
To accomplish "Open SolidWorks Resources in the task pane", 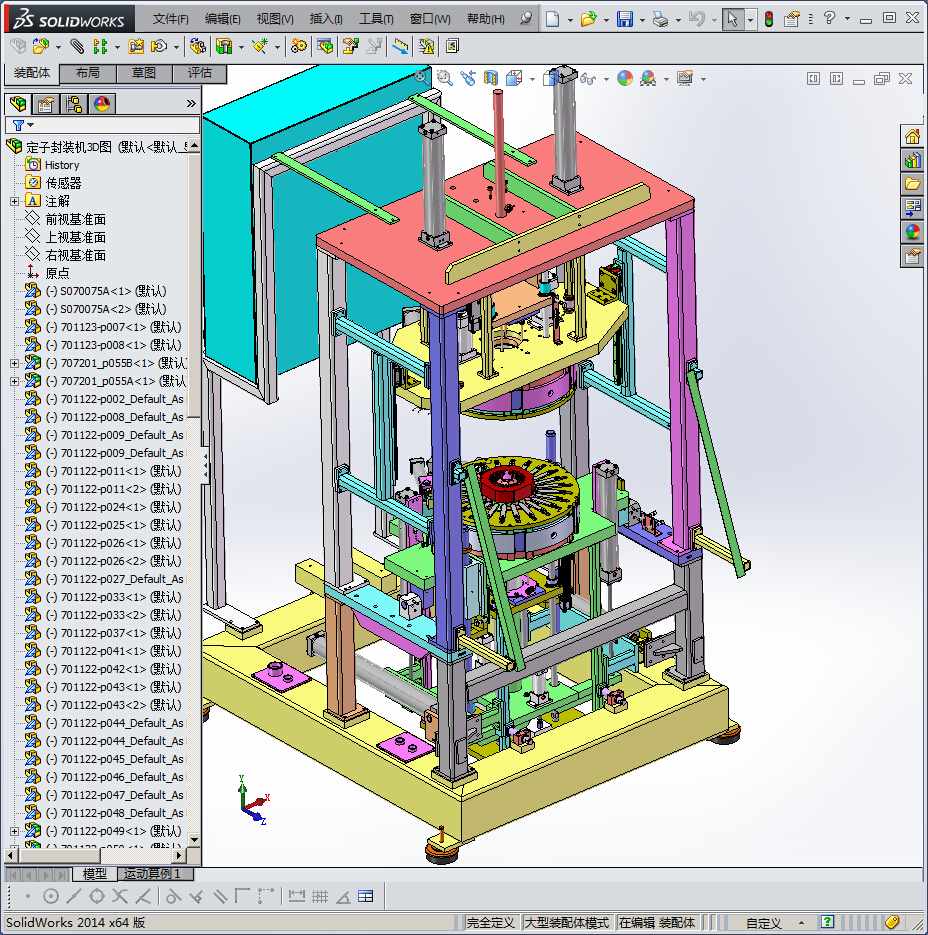I will point(912,137).
